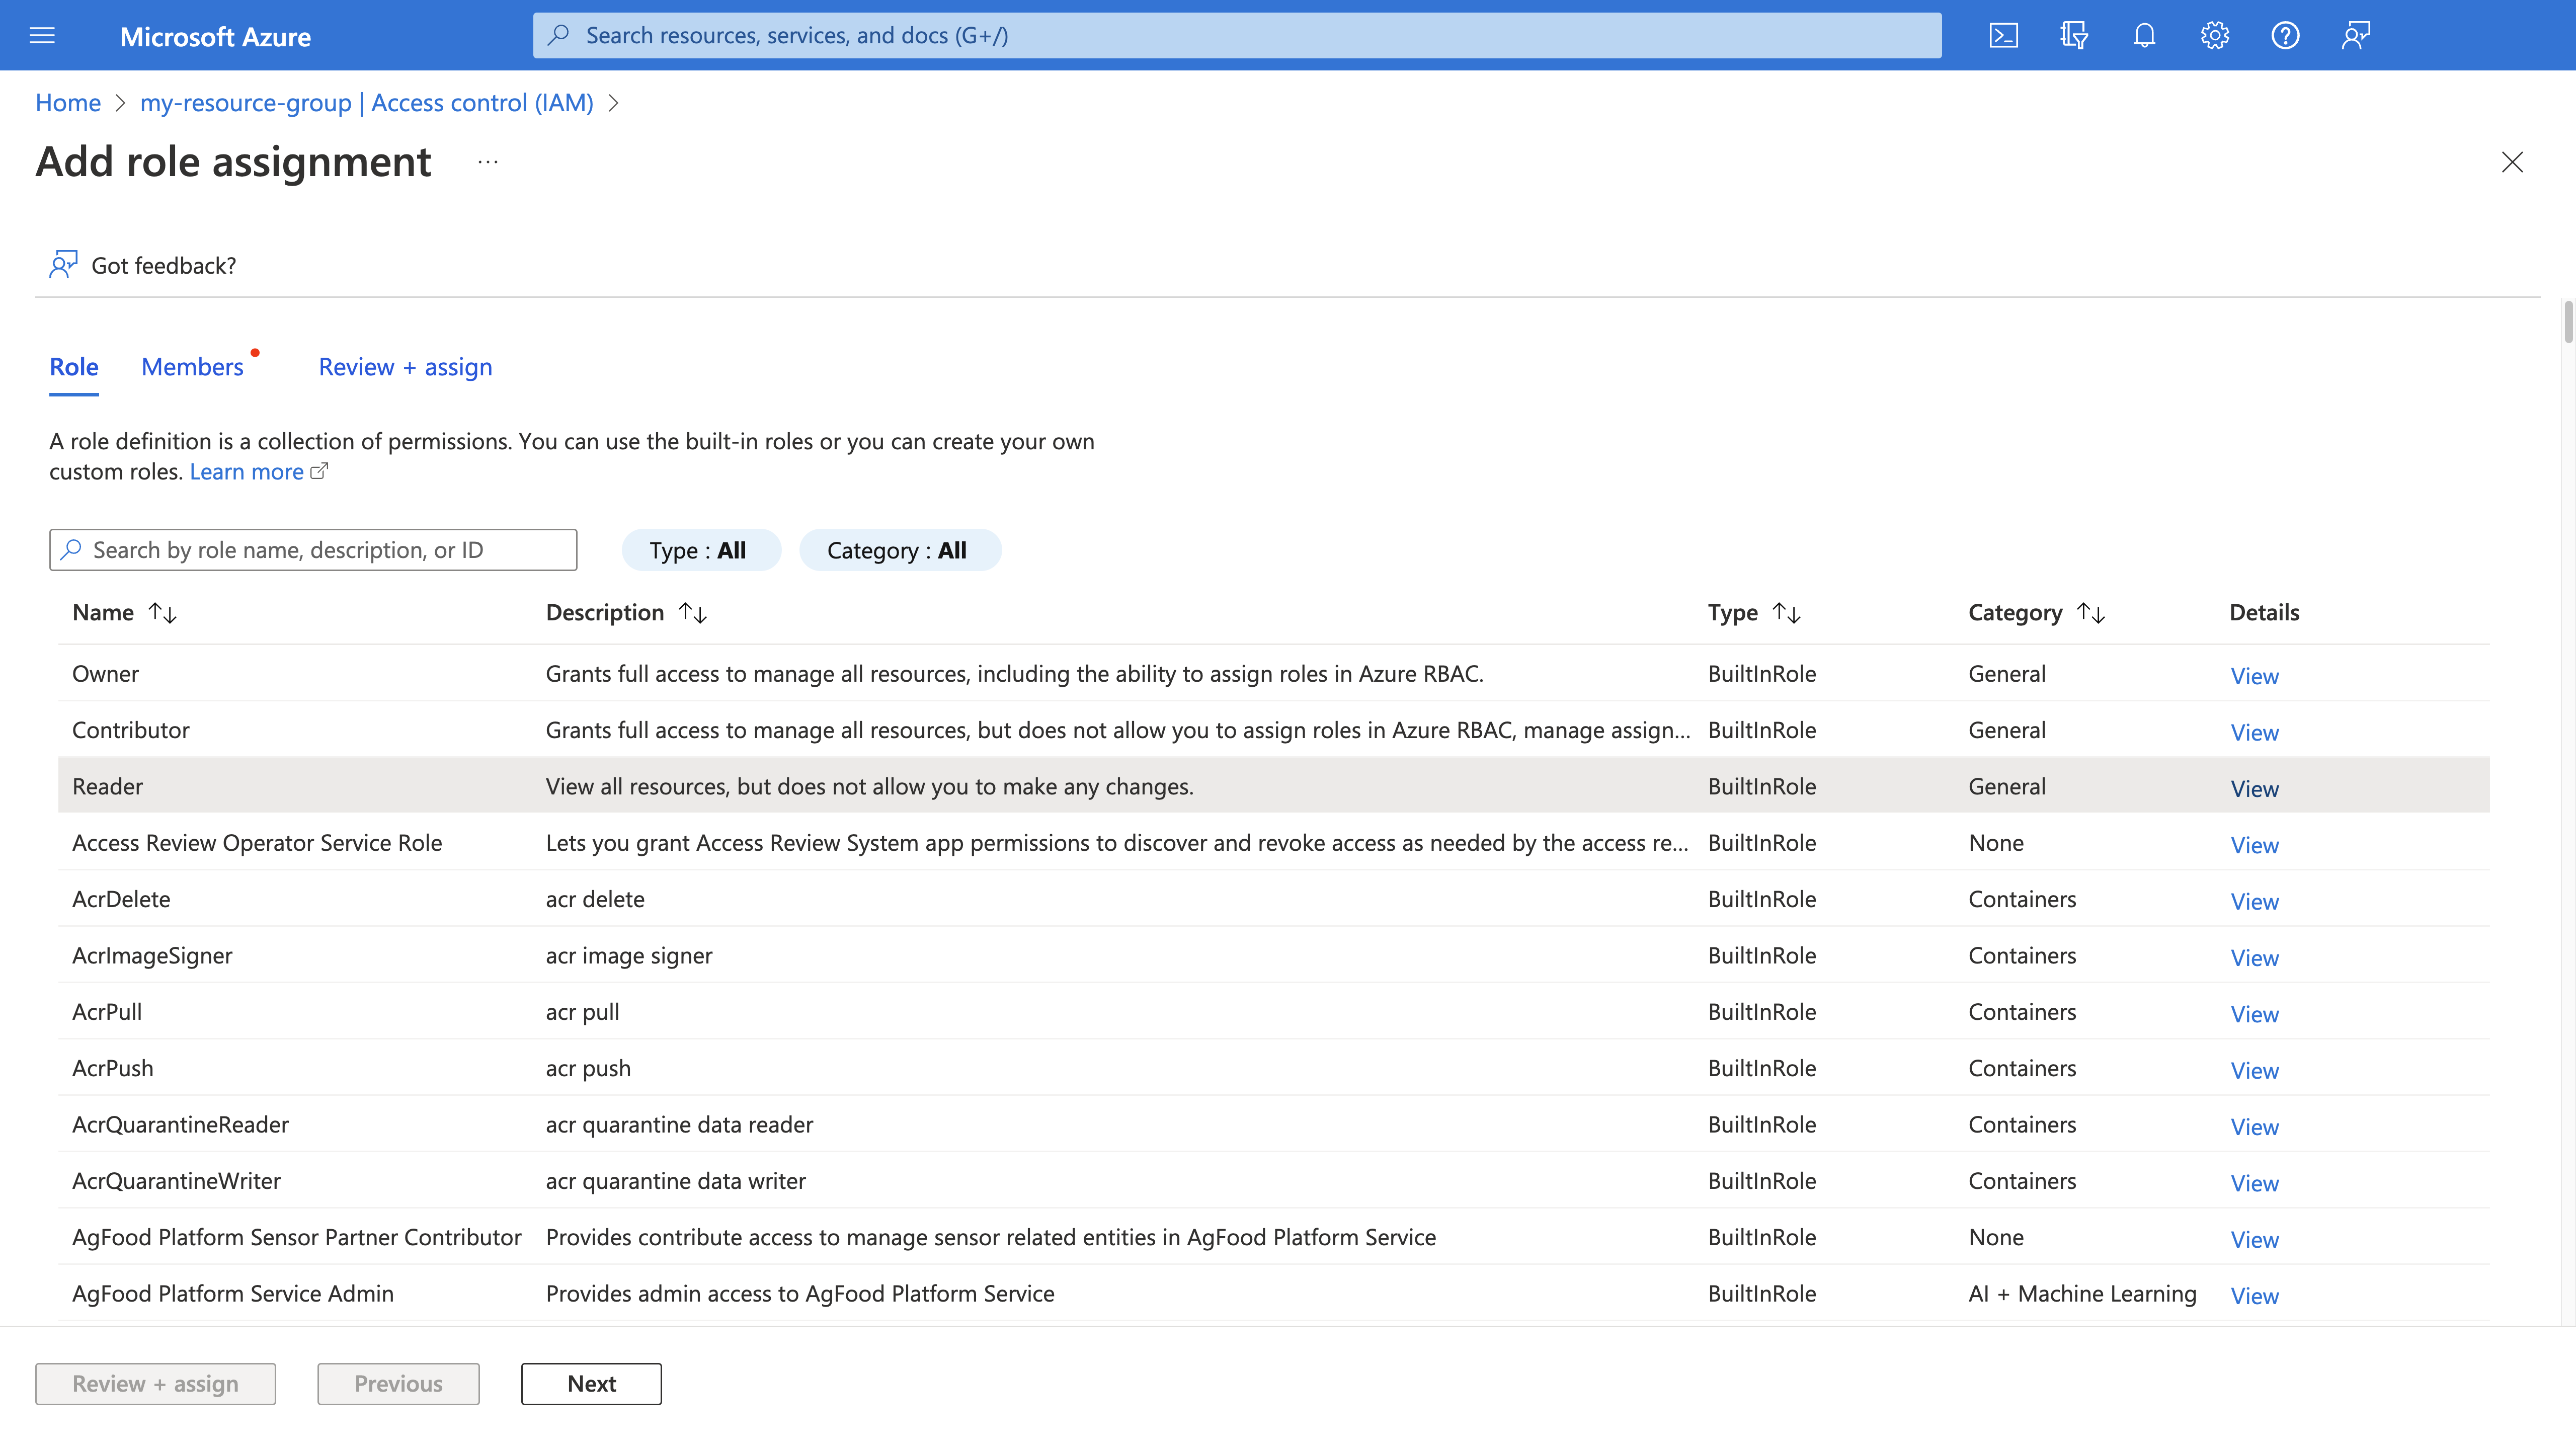
Task: Switch to Review + assign tab
Action: pyautogui.click(x=405, y=367)
